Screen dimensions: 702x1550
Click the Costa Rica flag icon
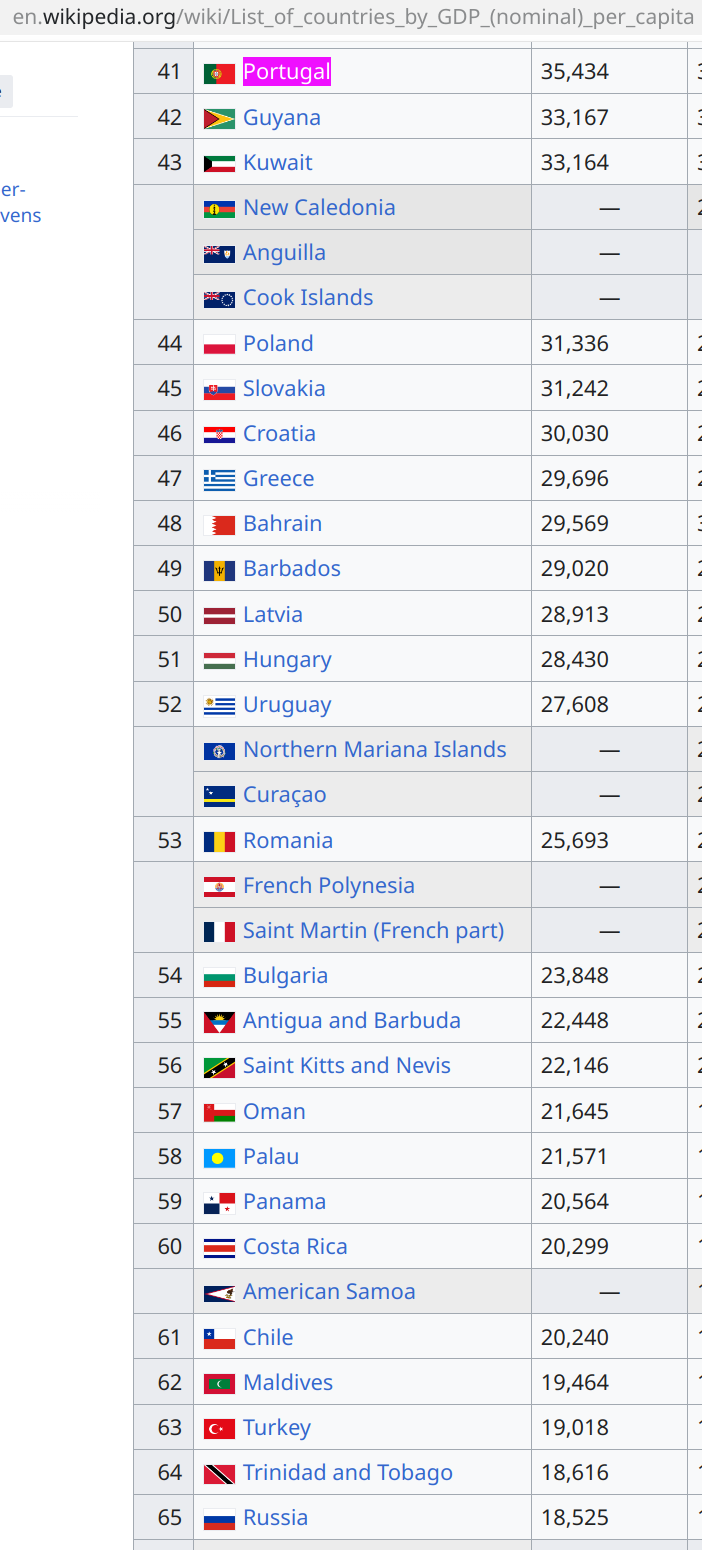(x=219, y=1247)
